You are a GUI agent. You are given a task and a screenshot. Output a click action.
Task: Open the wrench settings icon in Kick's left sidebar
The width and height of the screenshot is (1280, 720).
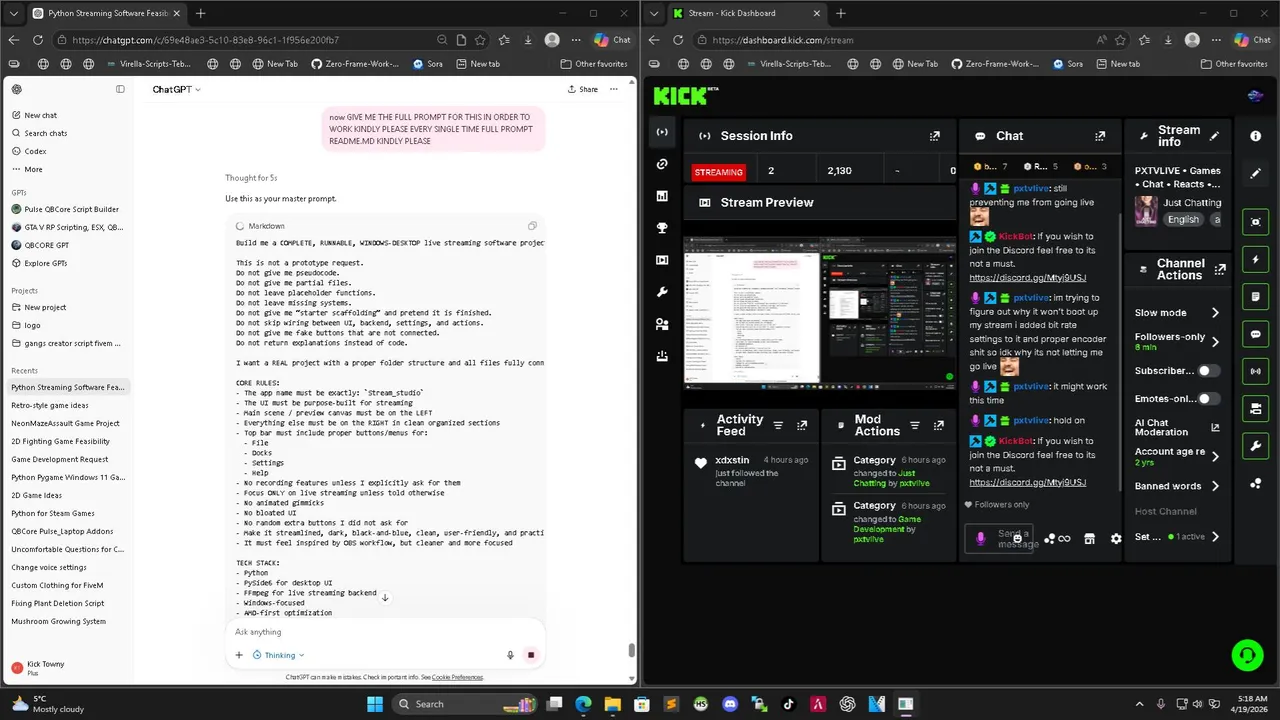pyautogui.click(x=662, y=292)
